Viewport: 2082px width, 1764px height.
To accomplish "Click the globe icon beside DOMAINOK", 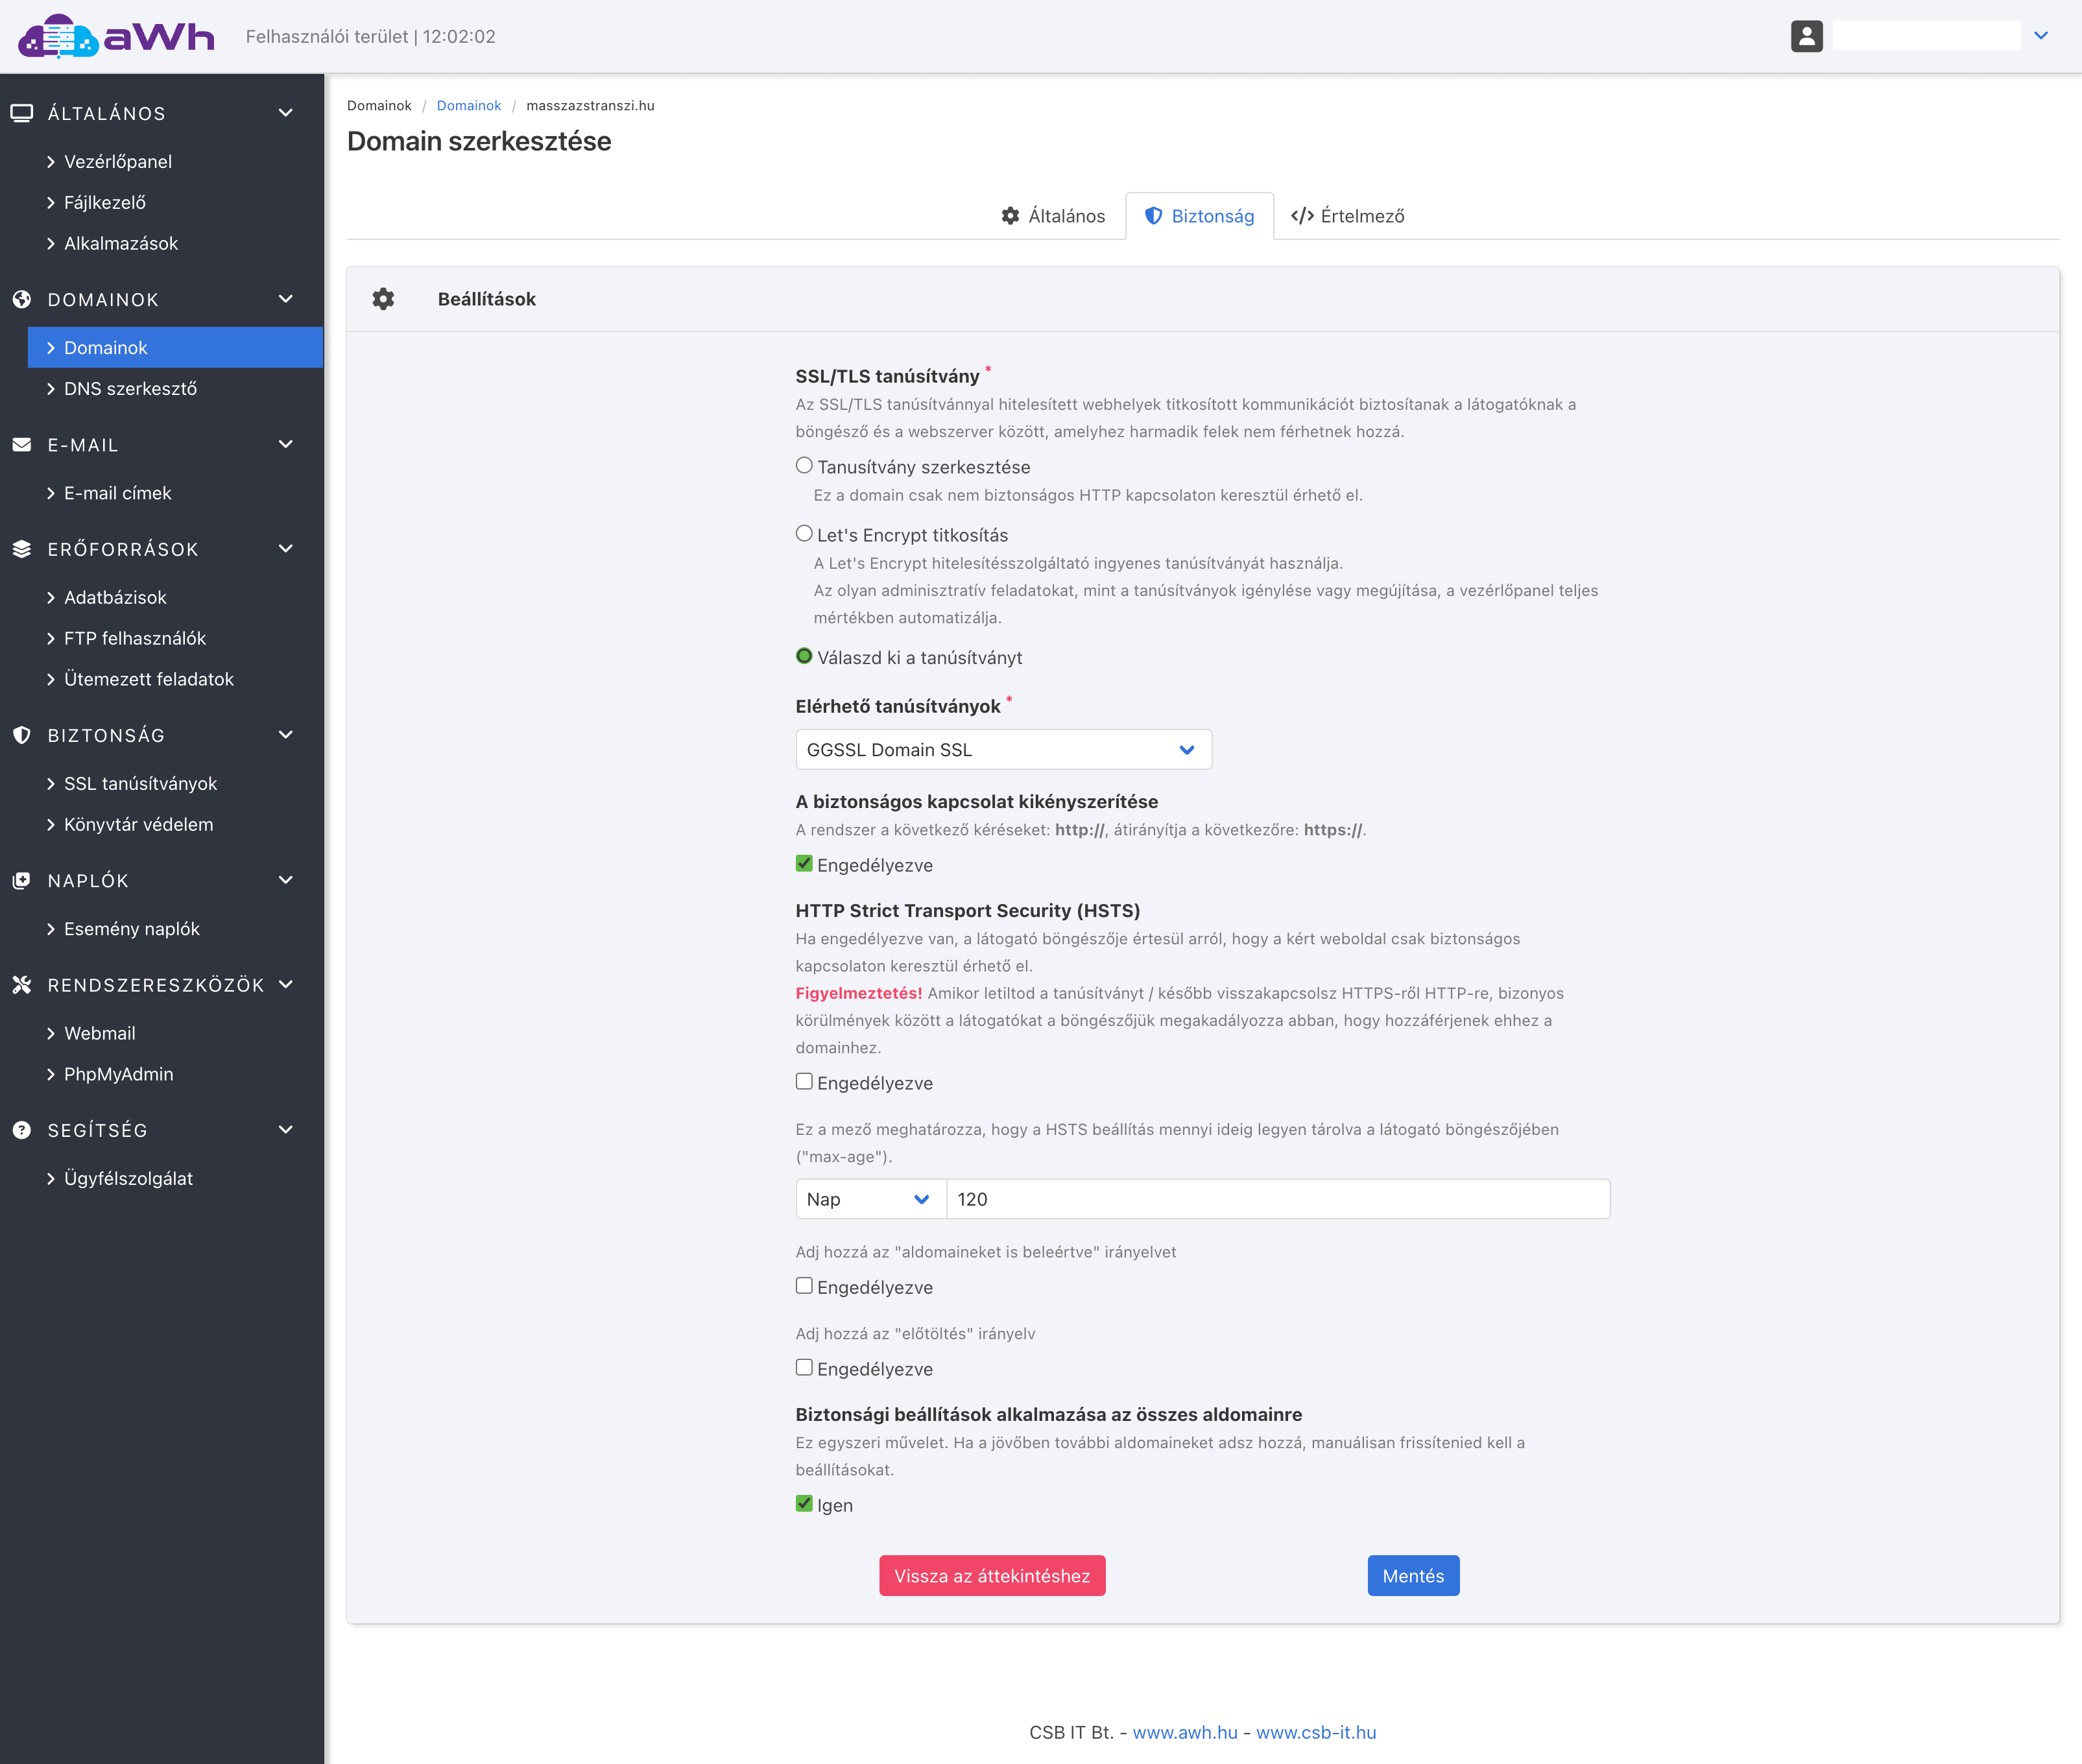I will point(22,299).
